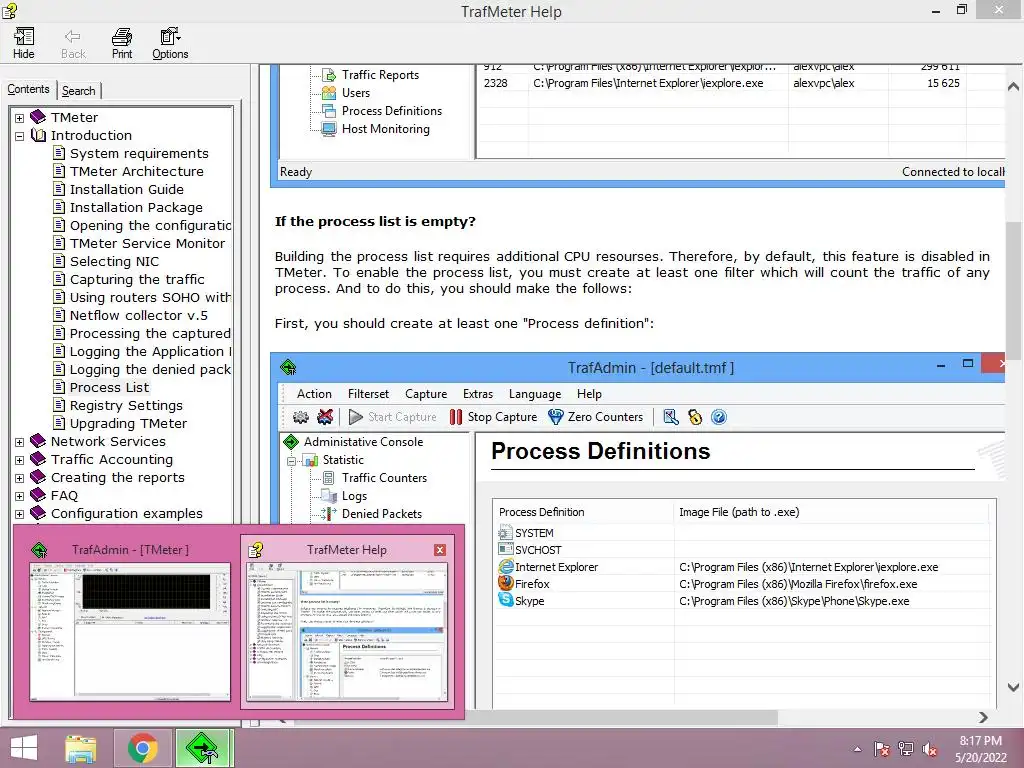Viewport: 1024px width, 768px height.
Task: Collapse the Statistic tree node
Action: click(291, 460)
